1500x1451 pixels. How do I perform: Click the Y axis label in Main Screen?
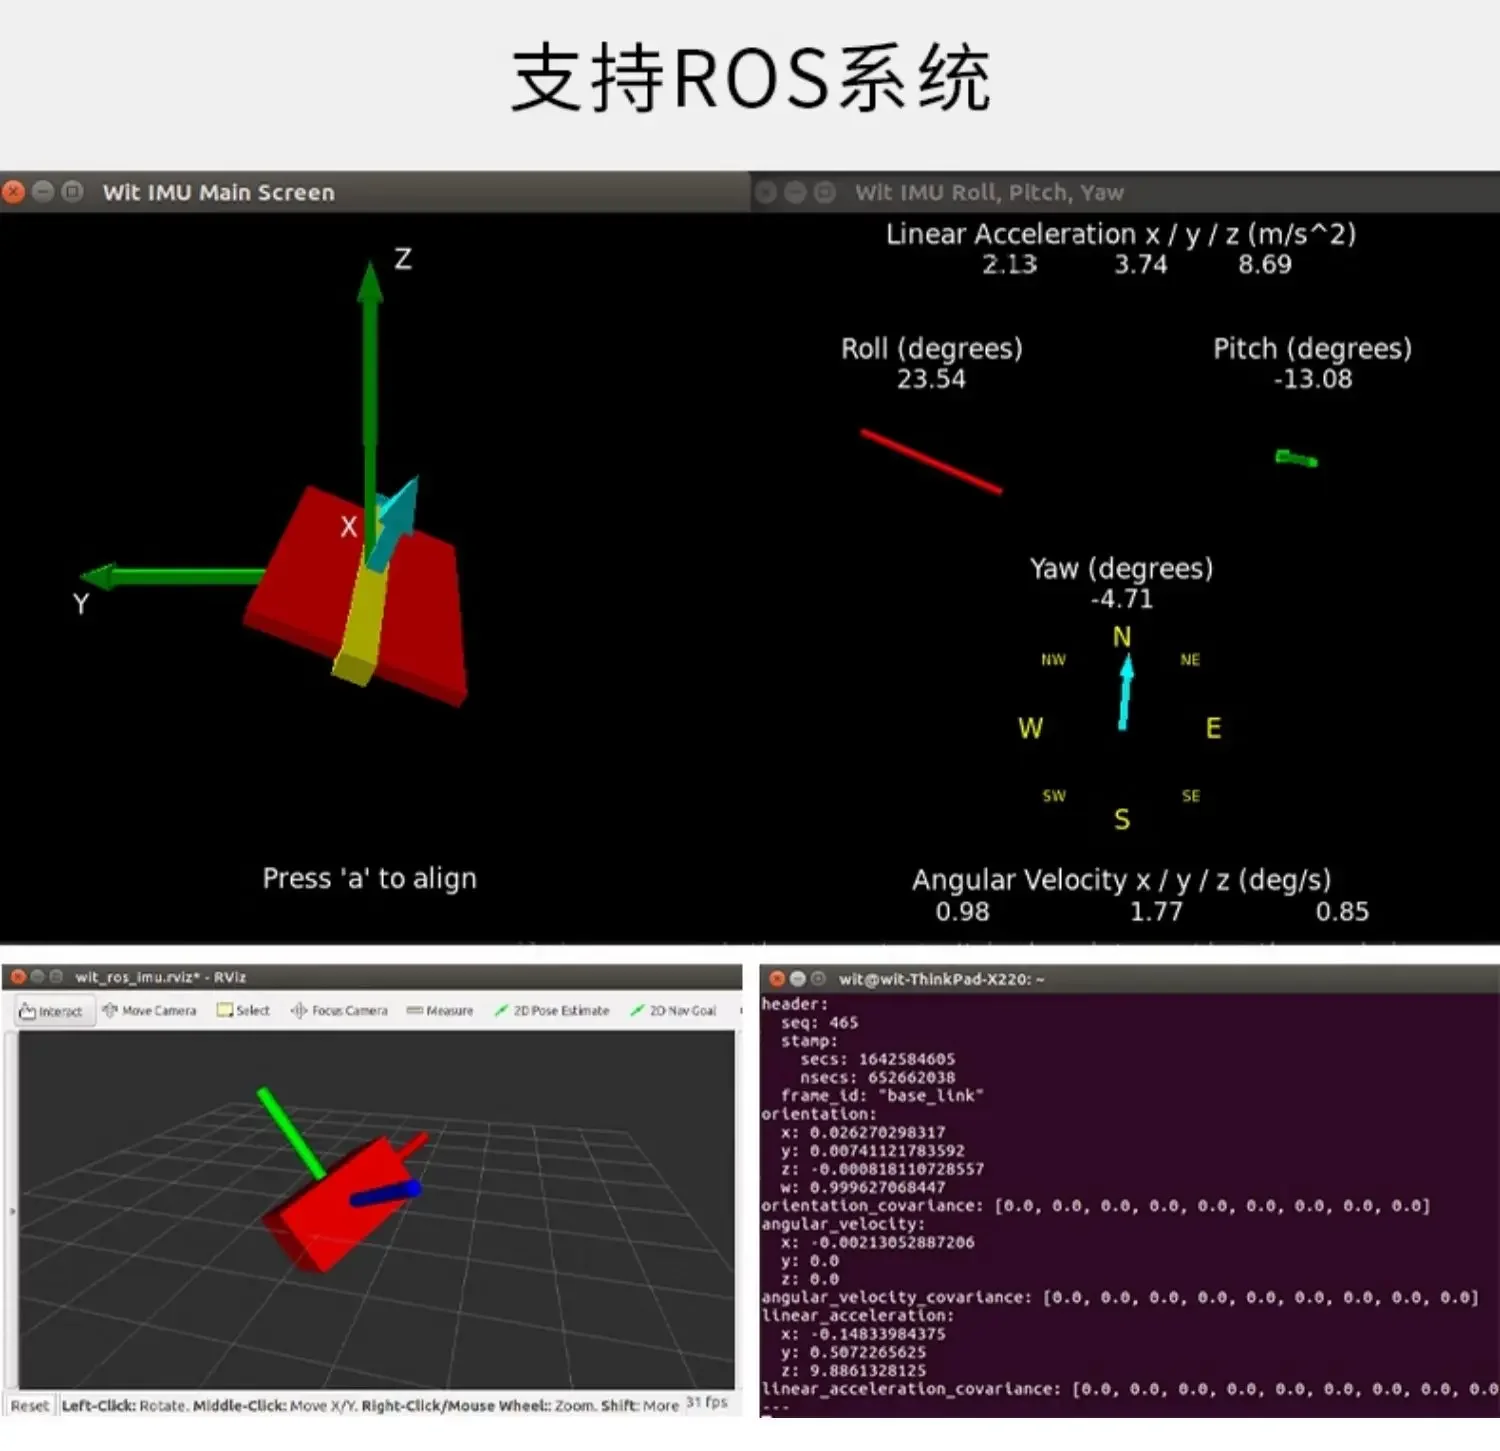[81, 604]
